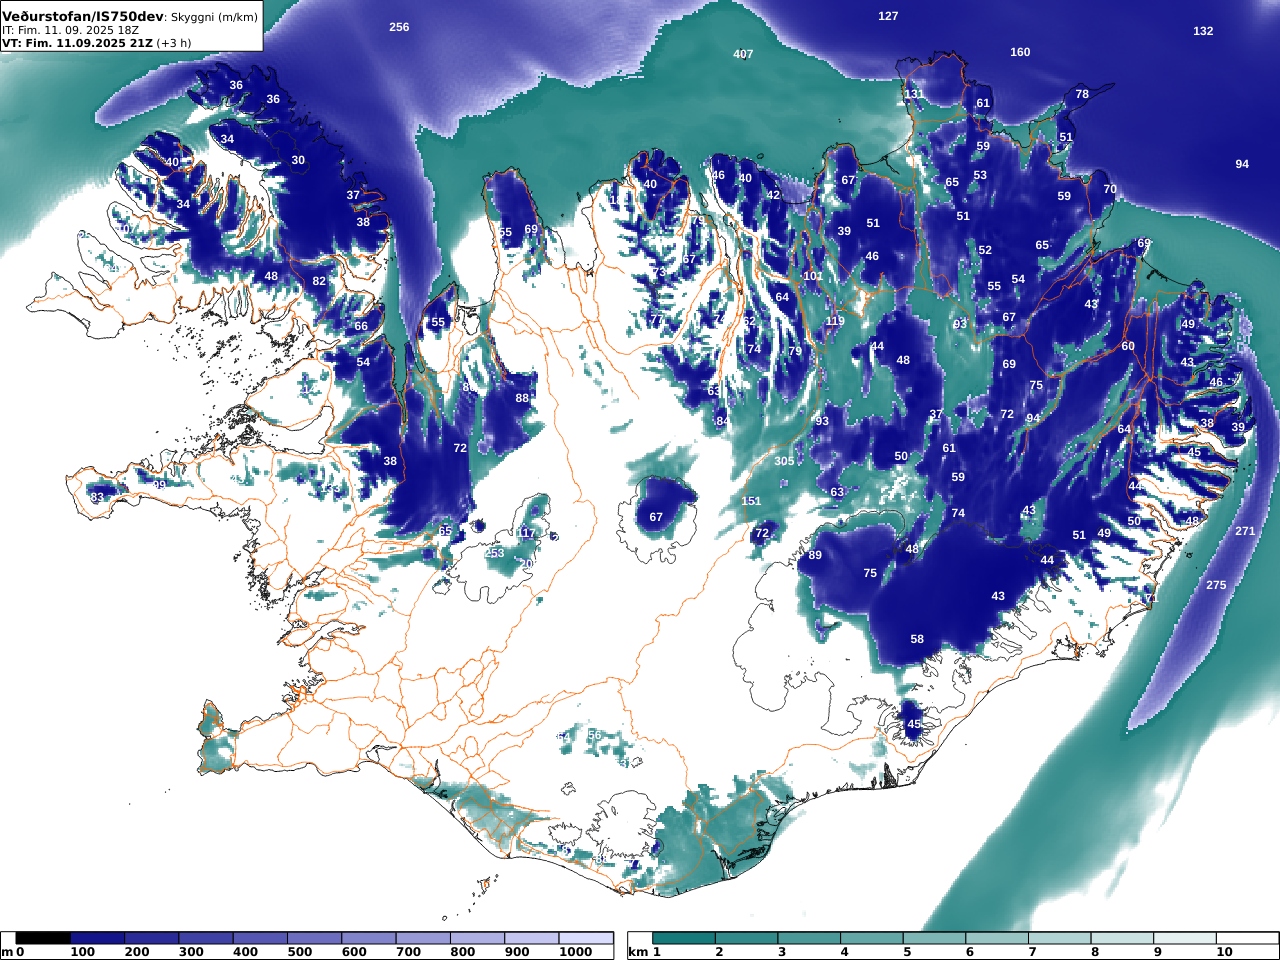
Task: Click the visibility value 71 on the coast
Action: (x=1150, y=598)
